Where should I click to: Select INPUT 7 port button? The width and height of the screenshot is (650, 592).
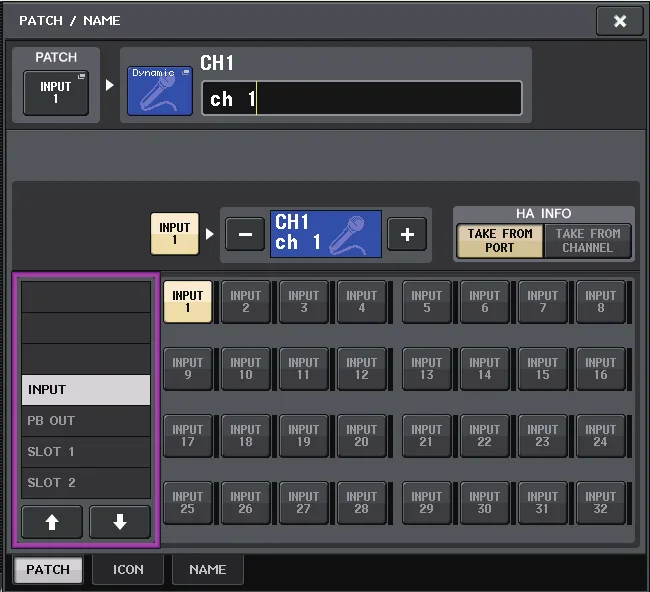543,302
